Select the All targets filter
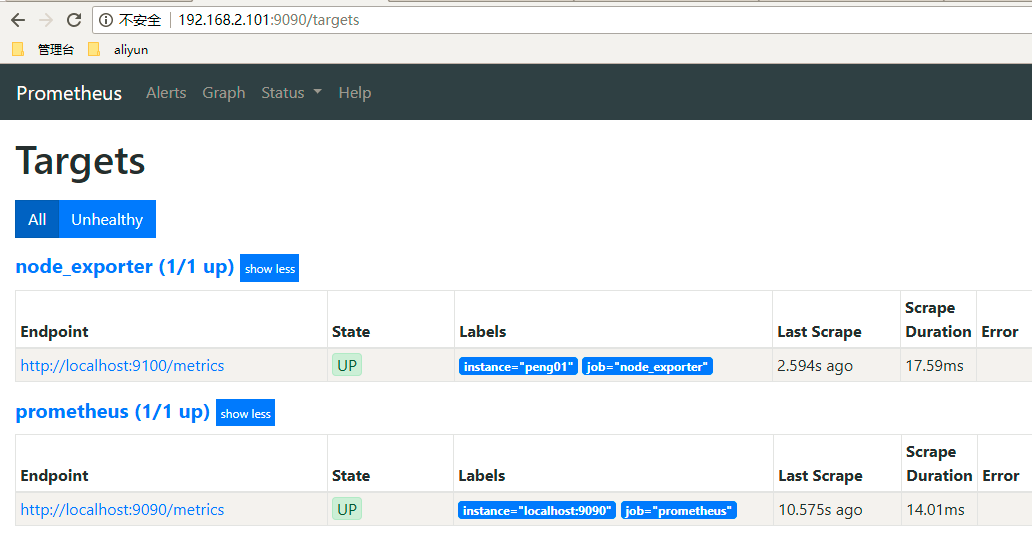Image resolution: width=1032 pixels, height=535 pixels. point(37,219)
